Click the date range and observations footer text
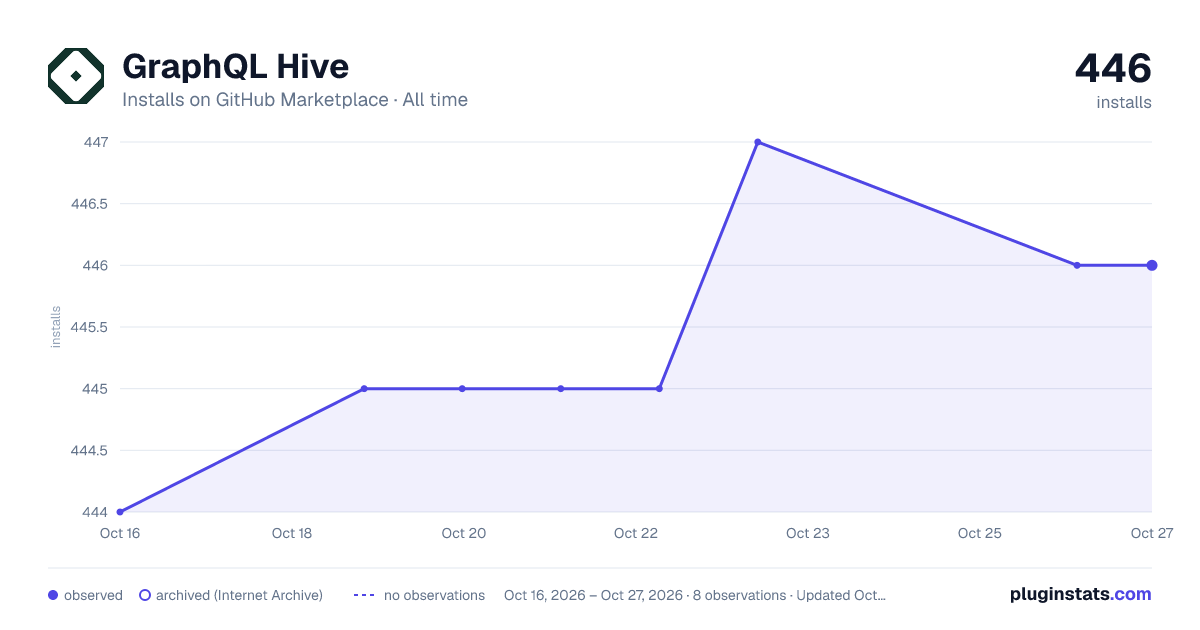The width and height of the screenshot is (1200, 630). 695,595
